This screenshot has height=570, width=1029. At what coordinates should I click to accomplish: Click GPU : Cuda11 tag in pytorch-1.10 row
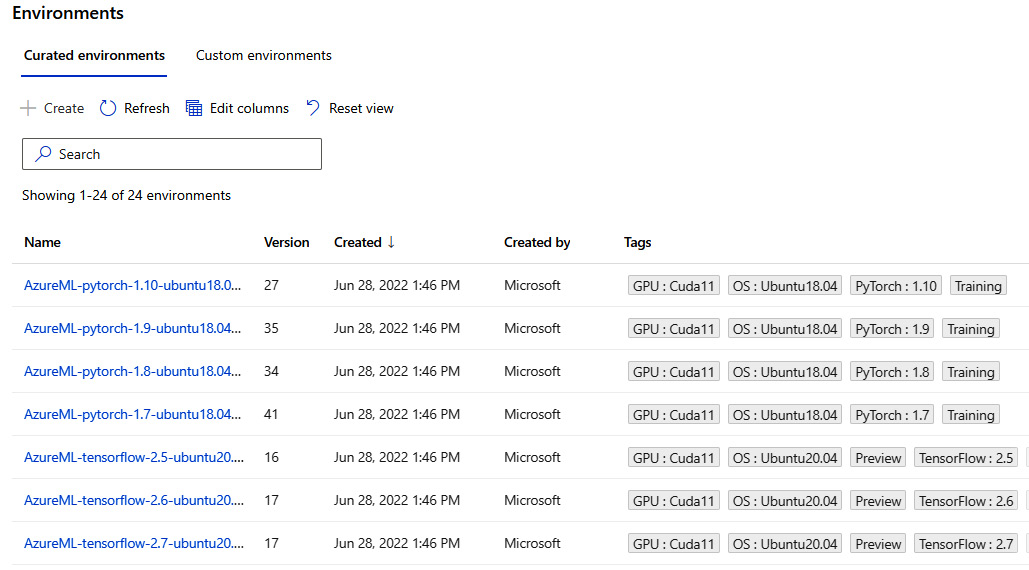[673, 286]
